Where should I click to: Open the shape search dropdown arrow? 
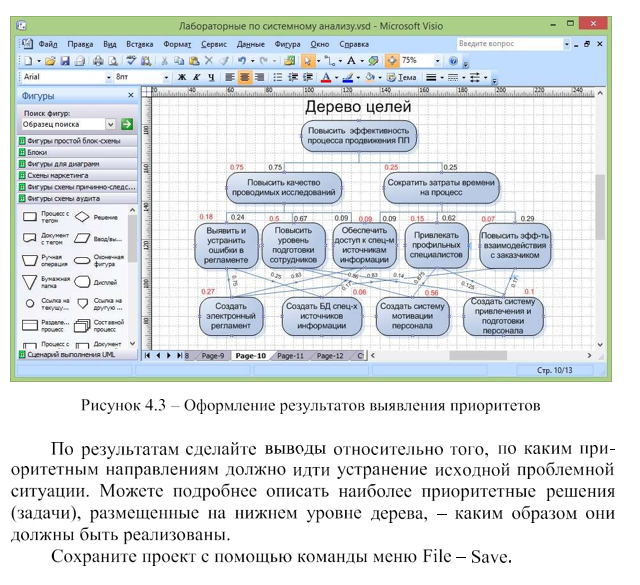click(111, 124)
